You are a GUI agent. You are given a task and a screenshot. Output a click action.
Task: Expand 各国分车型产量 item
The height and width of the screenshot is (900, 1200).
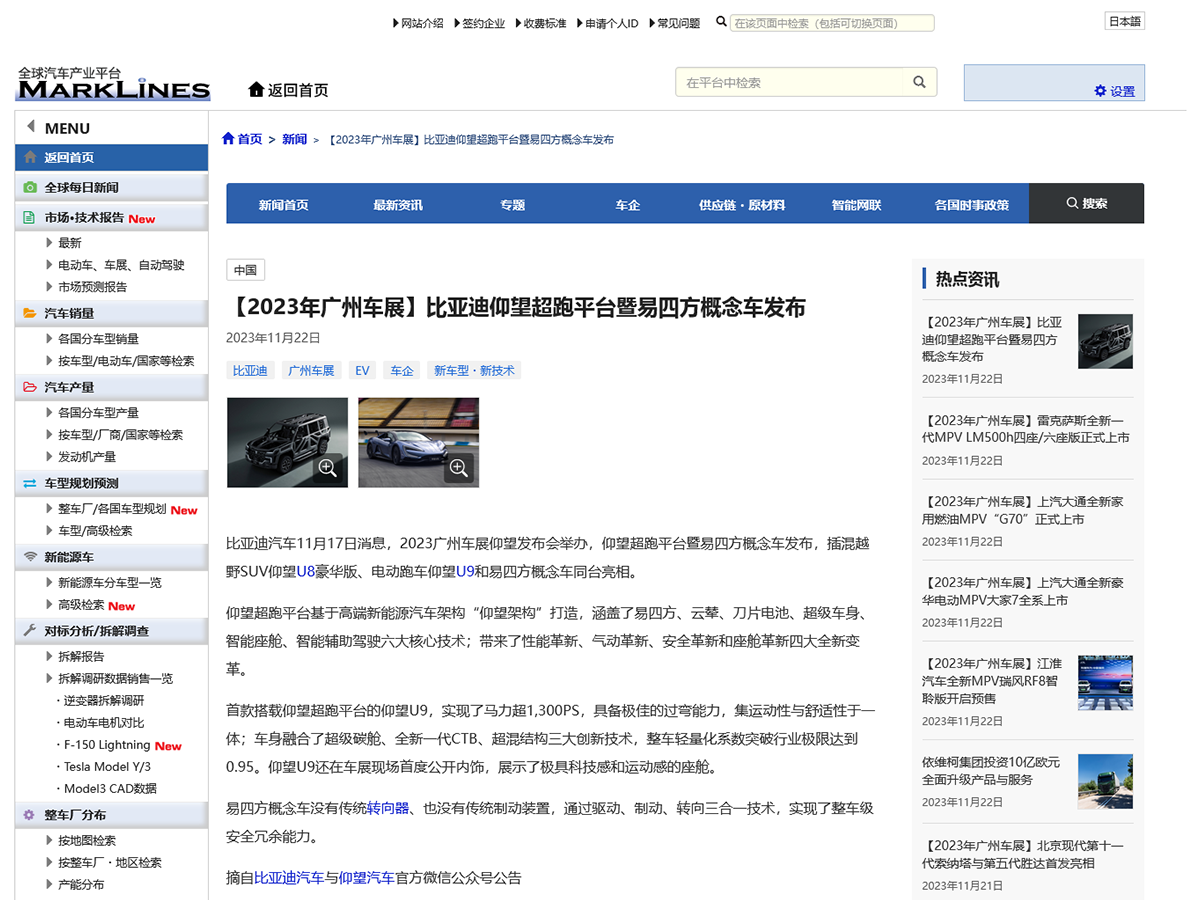(x=92, y=413)
